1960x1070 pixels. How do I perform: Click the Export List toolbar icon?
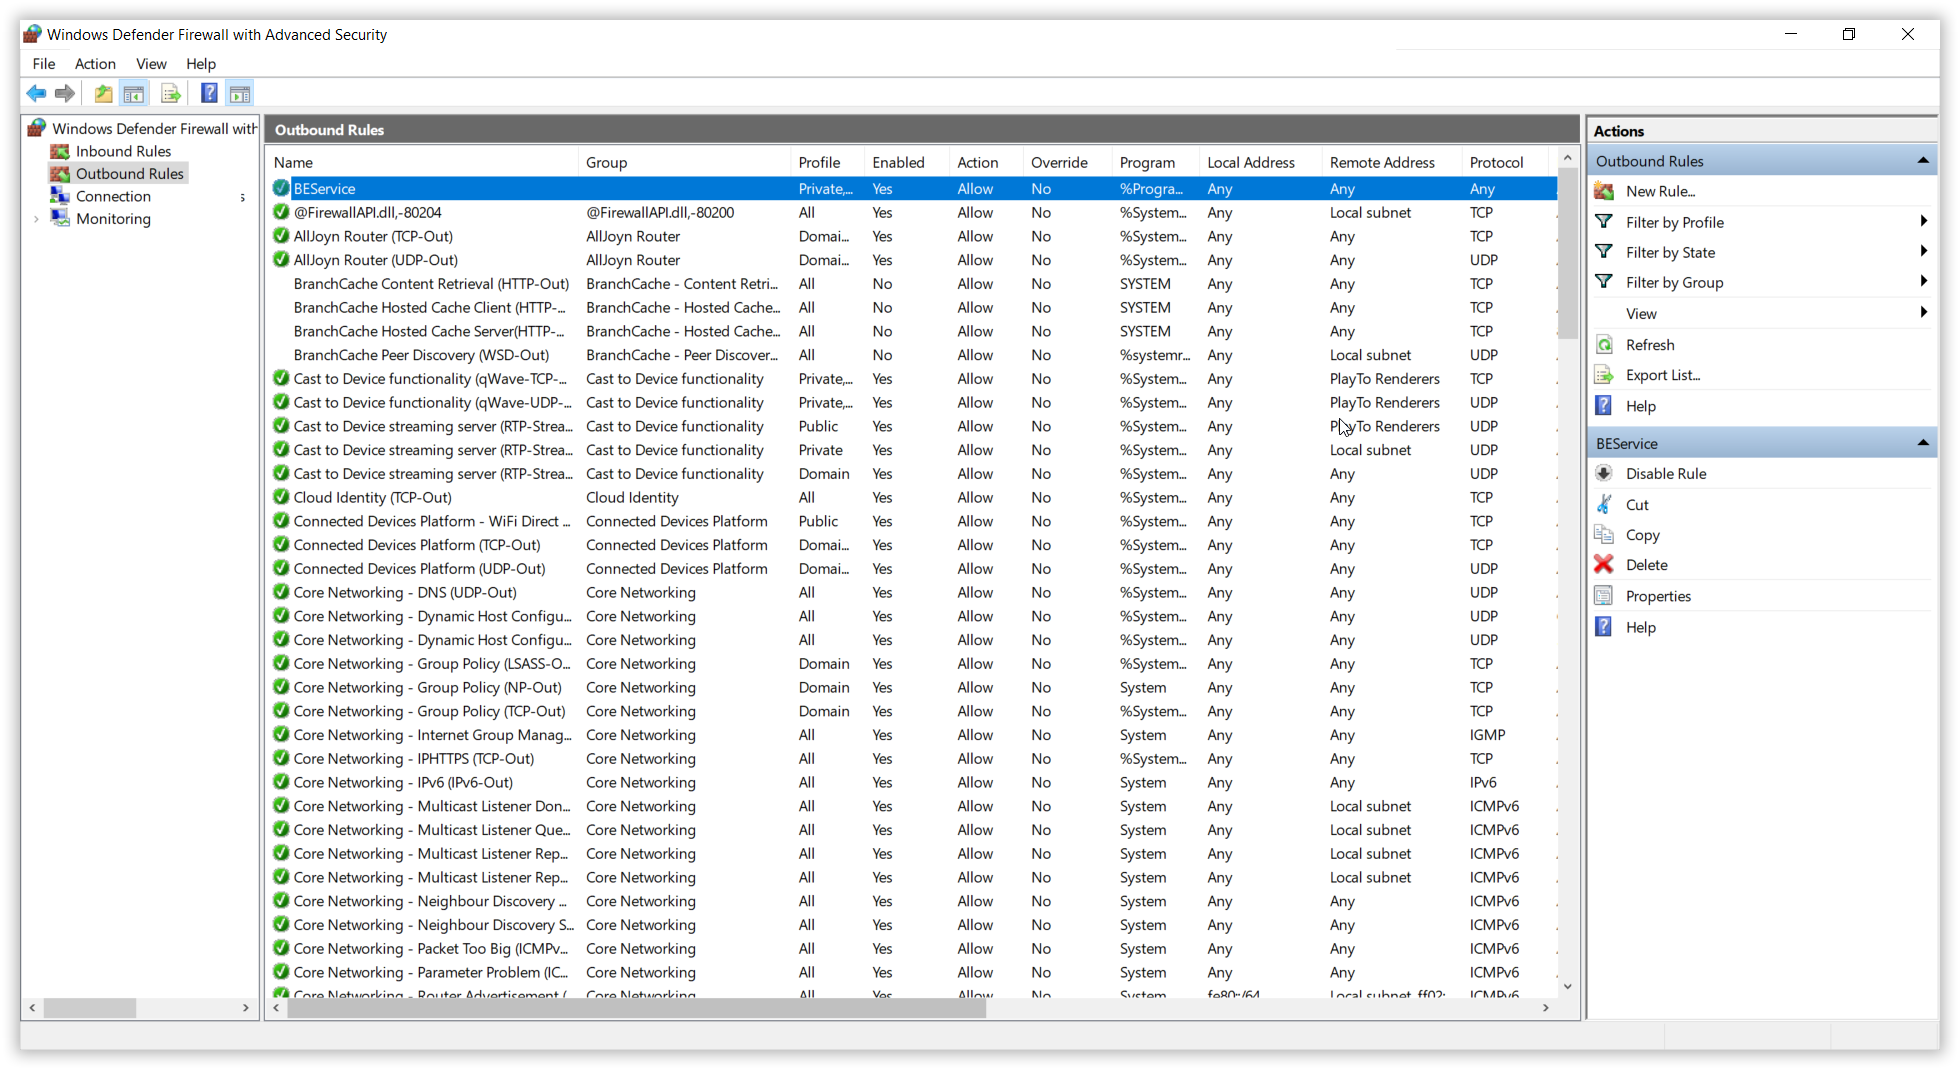[171, 94]
